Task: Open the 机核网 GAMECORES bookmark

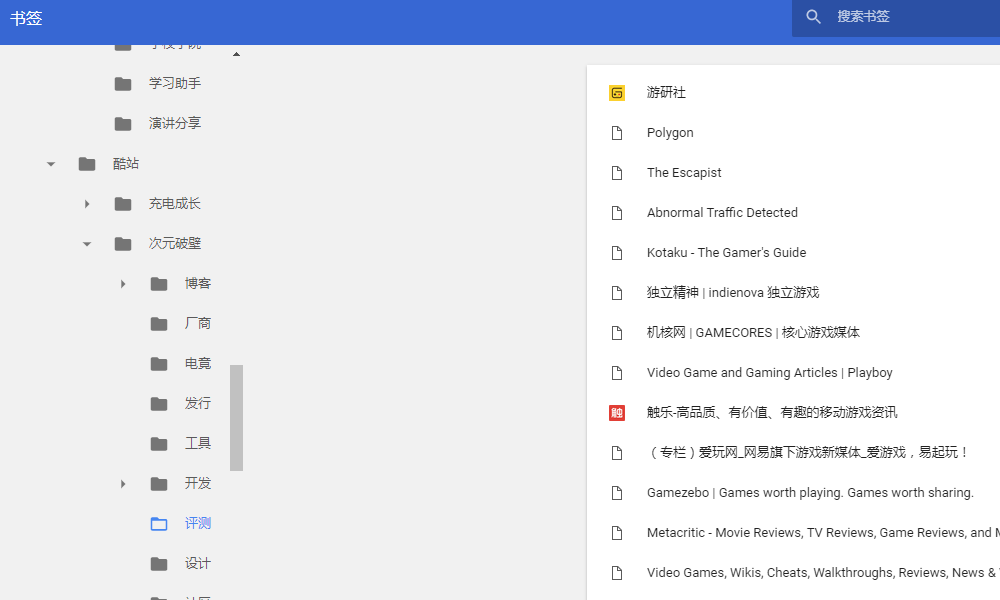Action: pos(753,333)
